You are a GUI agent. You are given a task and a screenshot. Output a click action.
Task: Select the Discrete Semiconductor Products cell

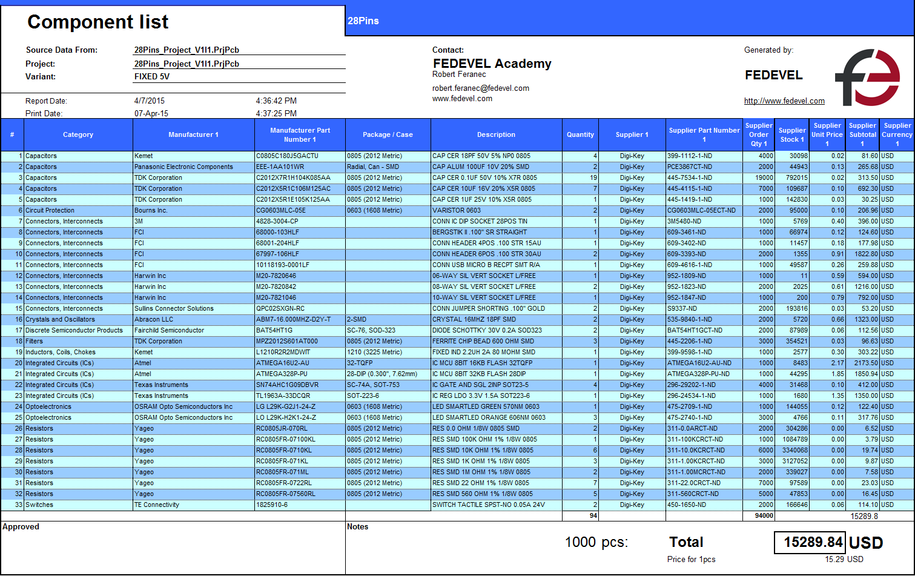tap(78, 330)
